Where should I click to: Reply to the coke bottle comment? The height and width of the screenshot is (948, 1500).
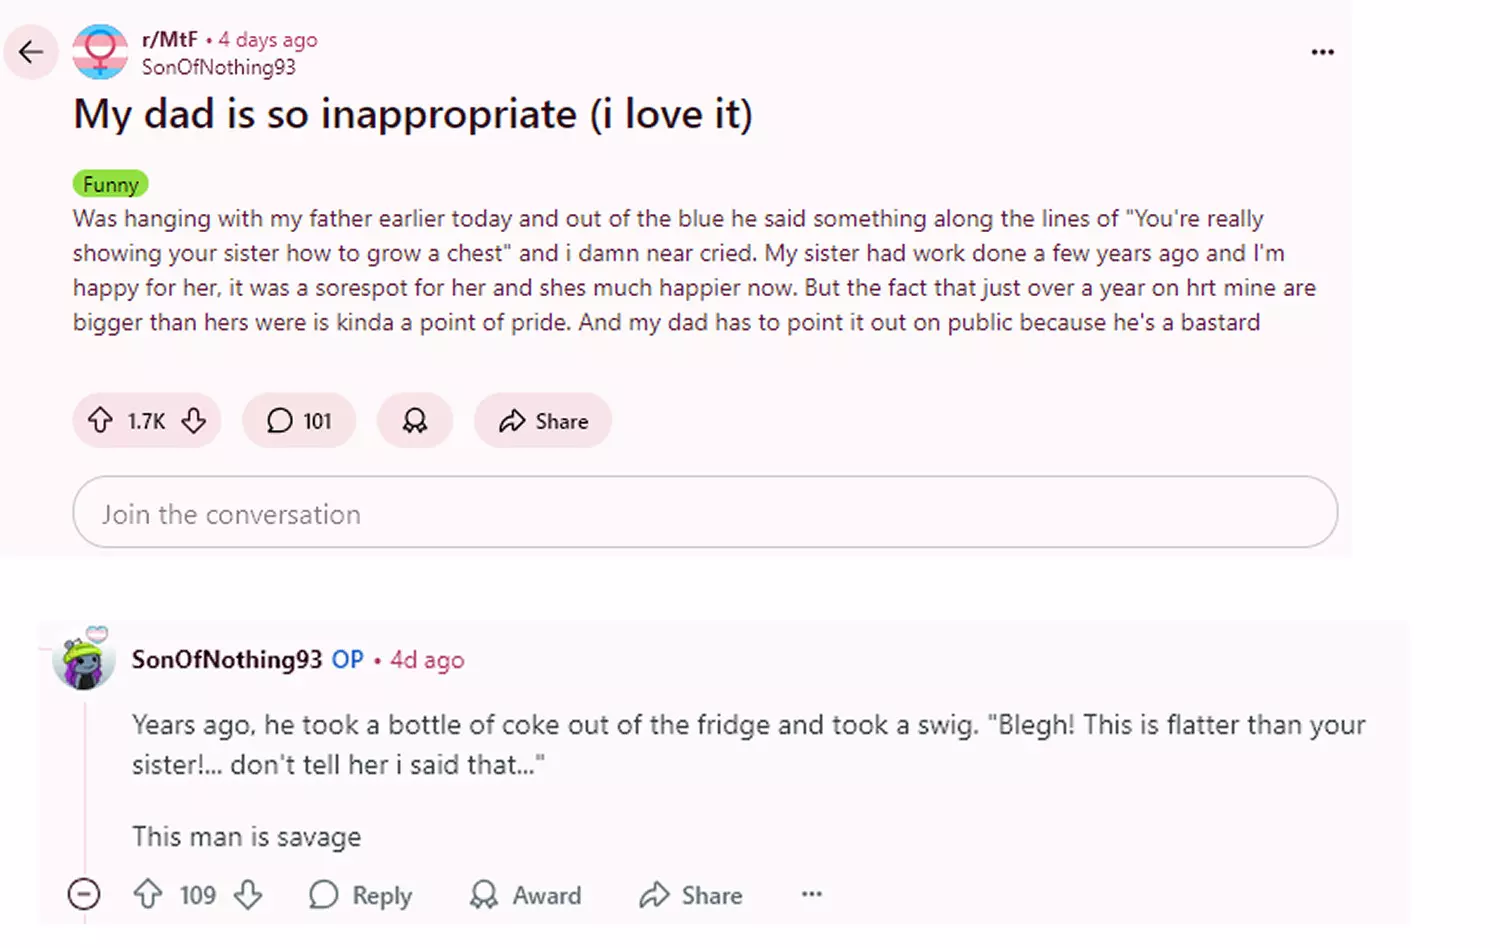(361, 895)
